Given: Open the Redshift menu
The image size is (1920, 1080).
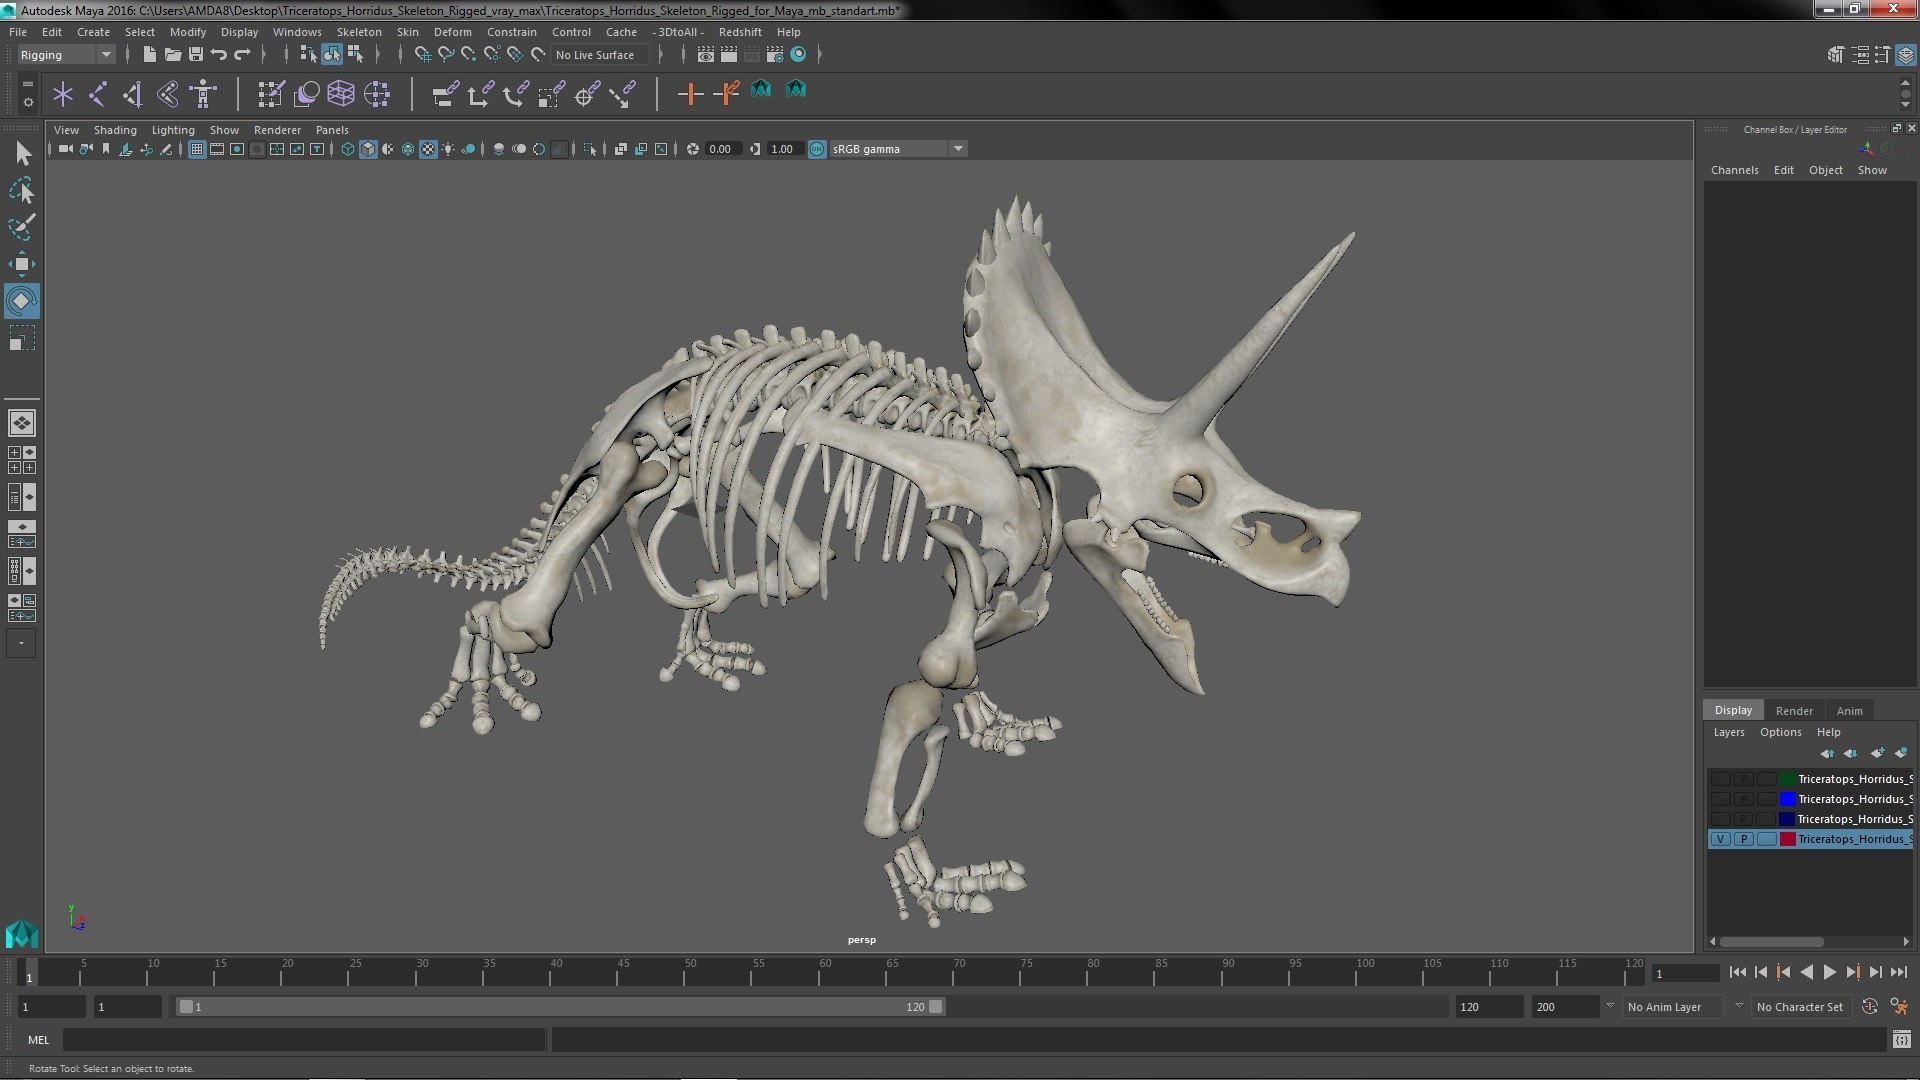Looking at the screenshot, I should tap(740, 32).
